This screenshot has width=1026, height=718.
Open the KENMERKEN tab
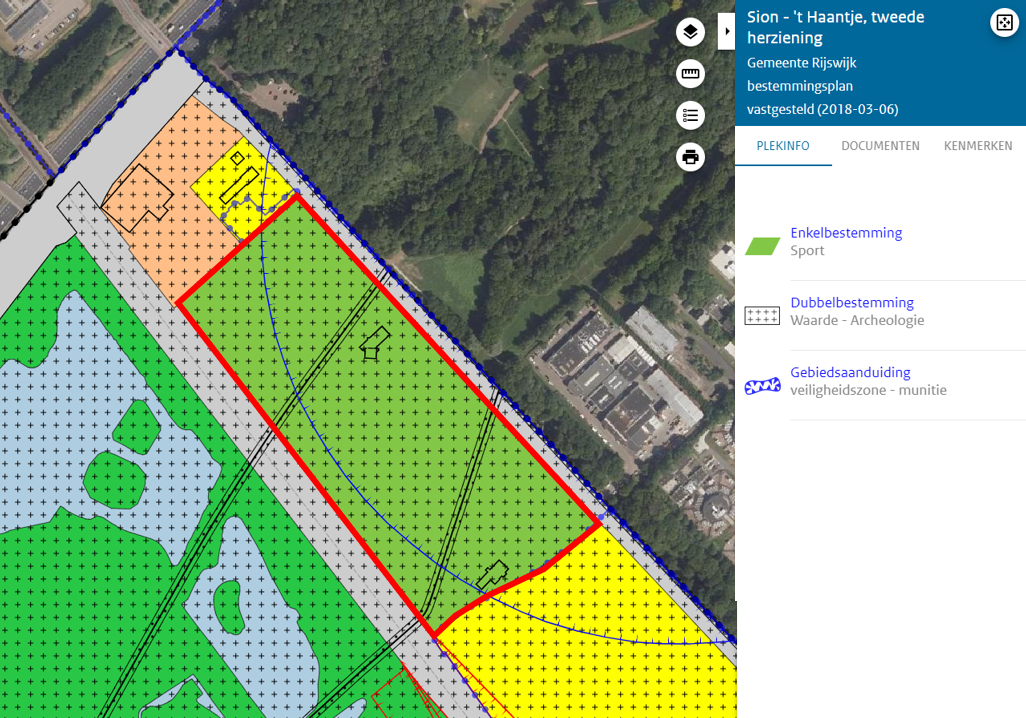pyautogui.click(x=978, y=146)
